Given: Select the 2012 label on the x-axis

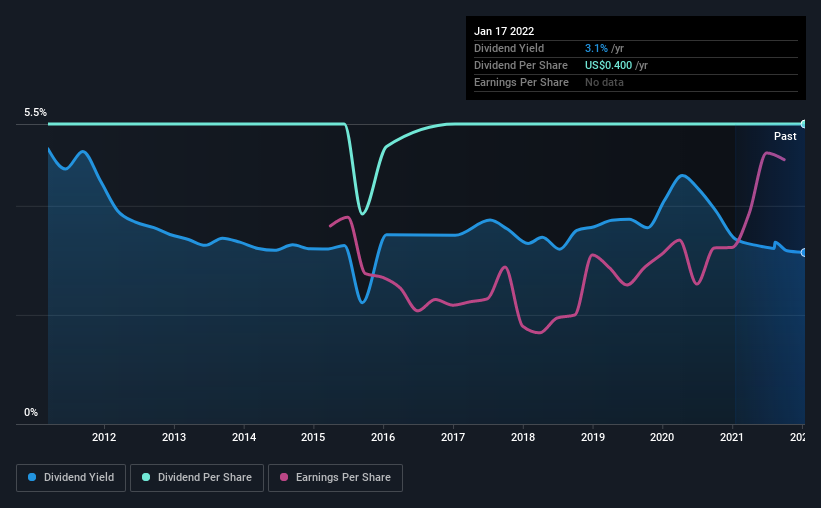Looking at the screenshot, I should (x=104, y=437).
